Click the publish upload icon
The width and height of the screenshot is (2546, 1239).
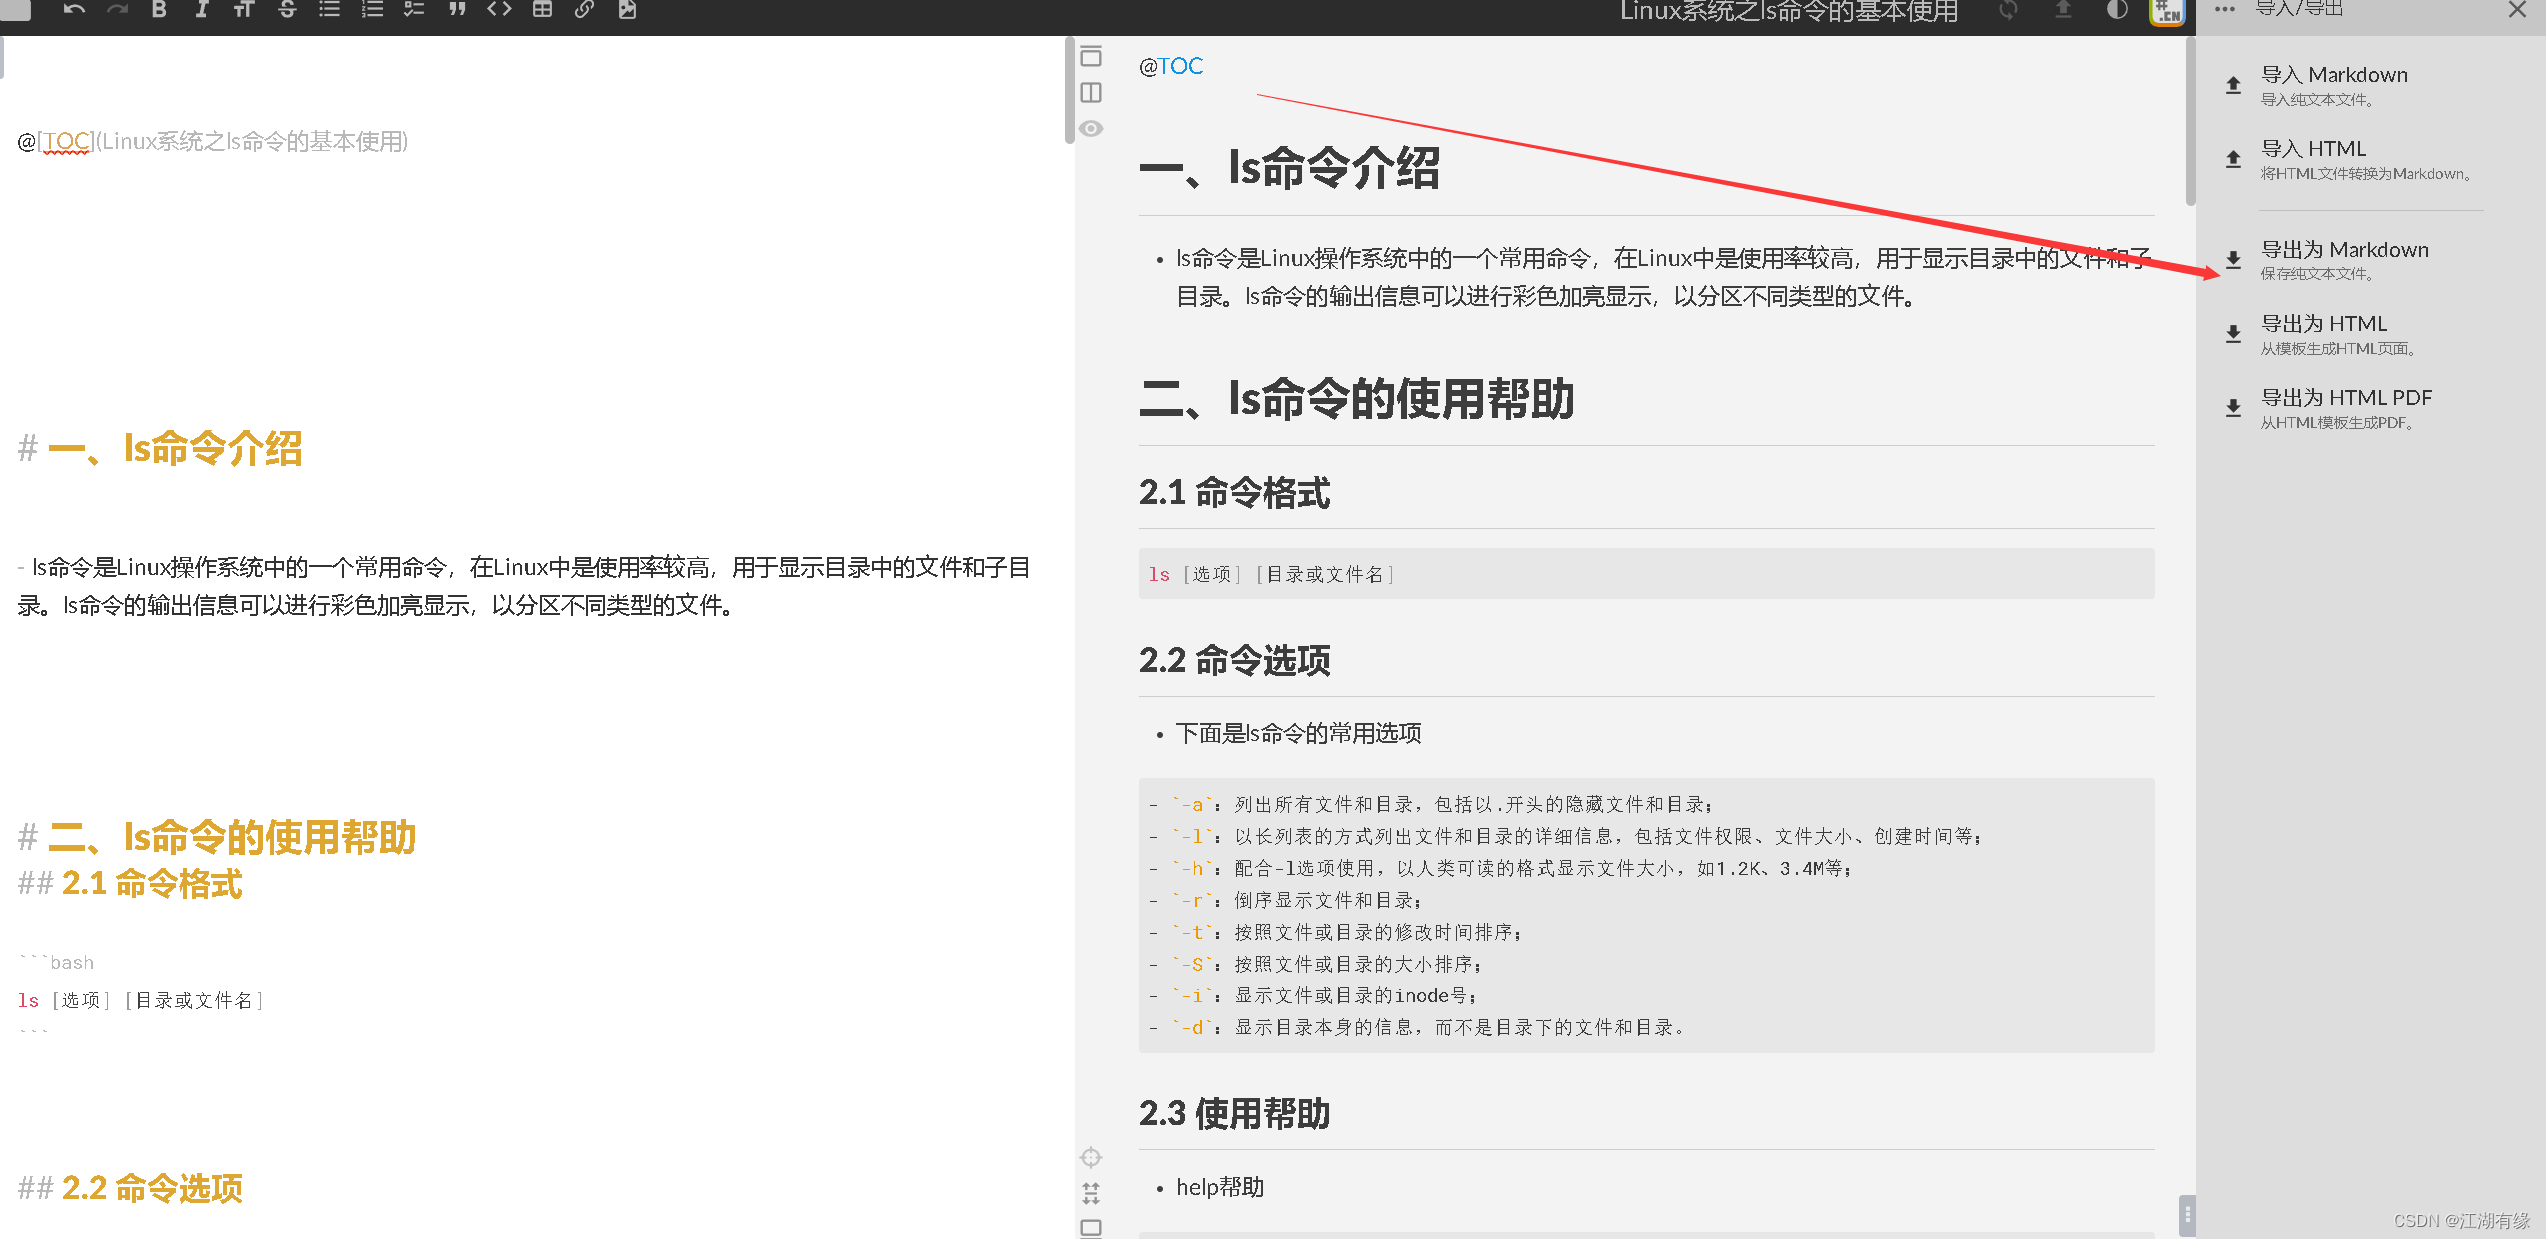coord(2062,10)
